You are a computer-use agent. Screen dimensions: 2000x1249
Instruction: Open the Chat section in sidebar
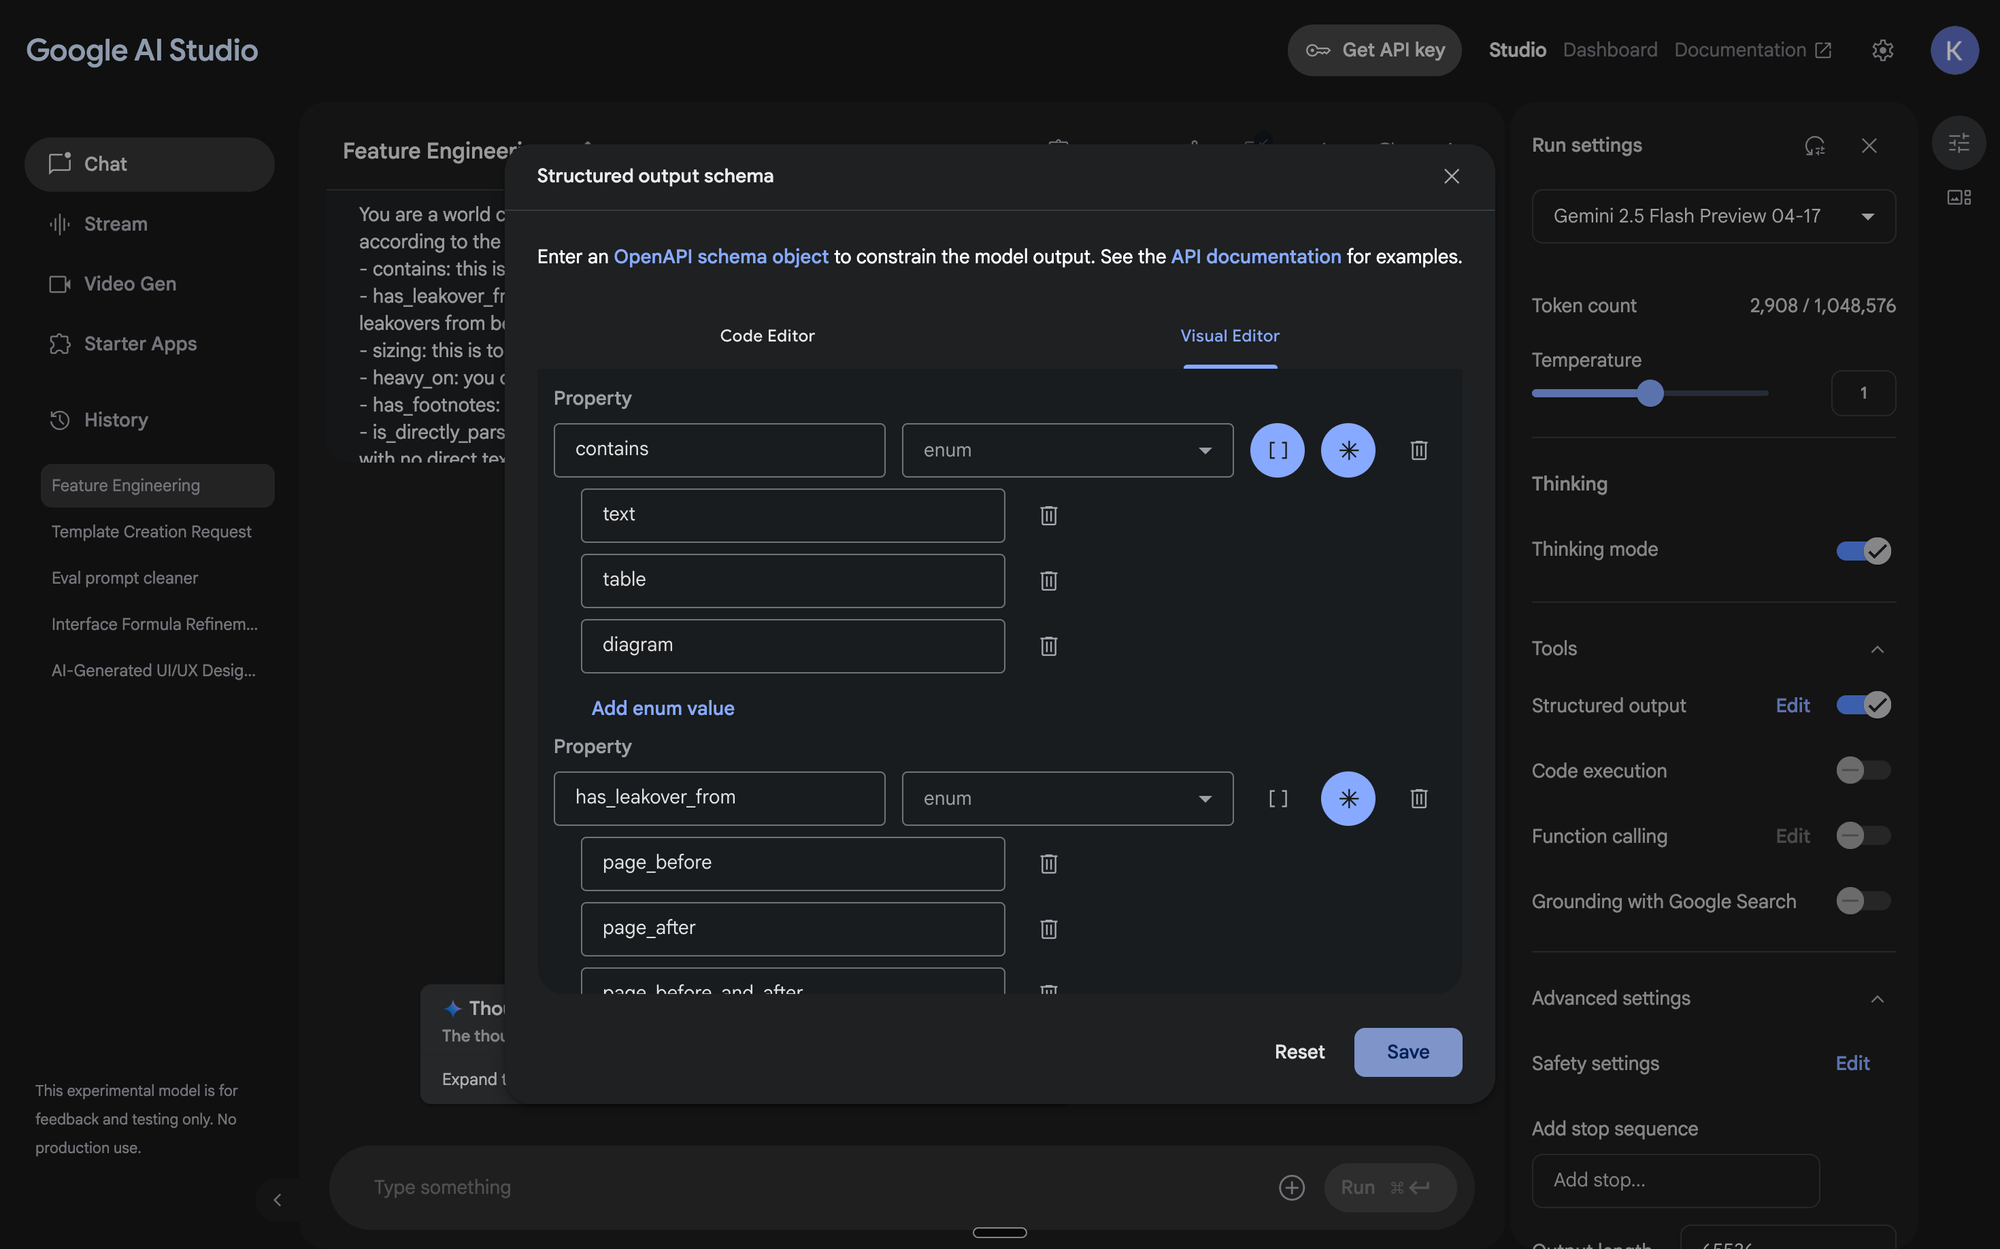click(149, 164)
